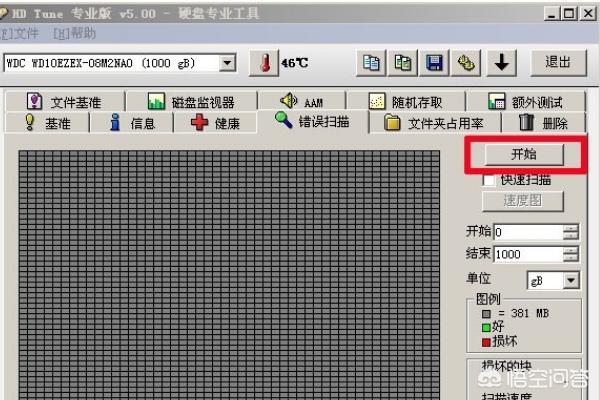Switch to the 基准 tab
The height and width of the screenshot is (400, 600).
[47, 123]
